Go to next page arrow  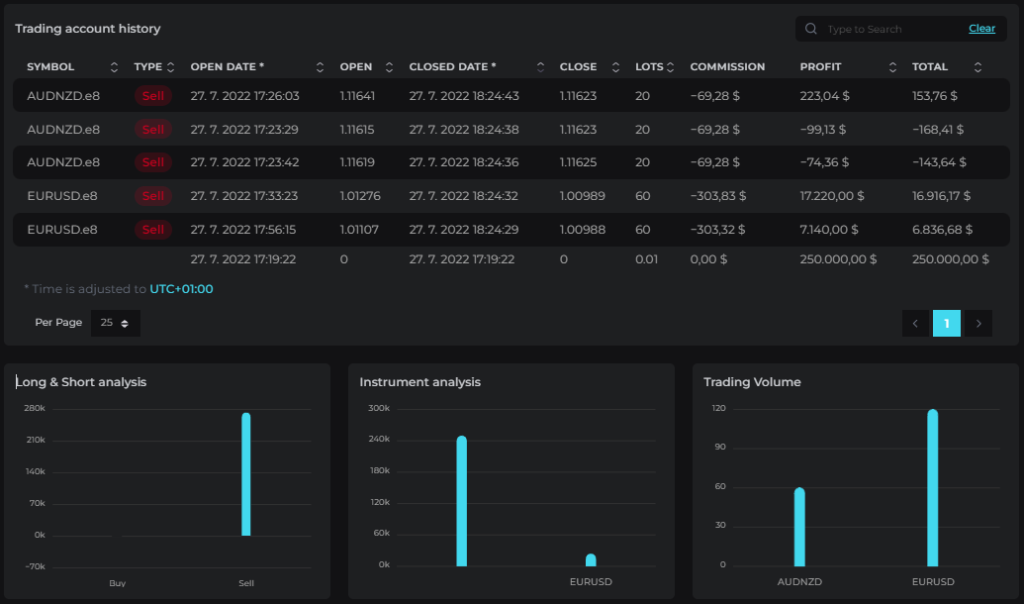pyautogui.click(x=978, y=323)
